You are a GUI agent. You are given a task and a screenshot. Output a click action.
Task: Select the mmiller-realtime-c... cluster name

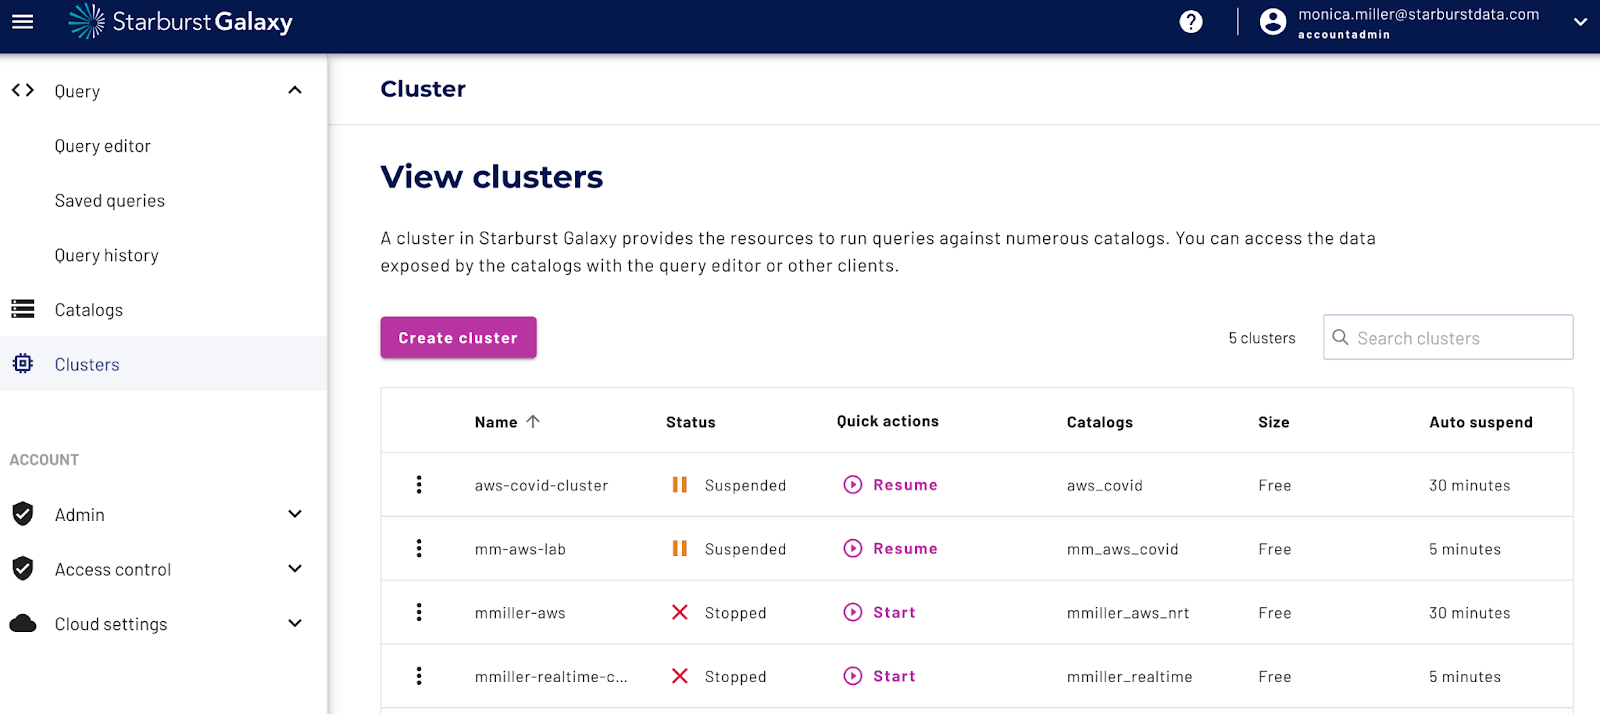coord(551,678)
